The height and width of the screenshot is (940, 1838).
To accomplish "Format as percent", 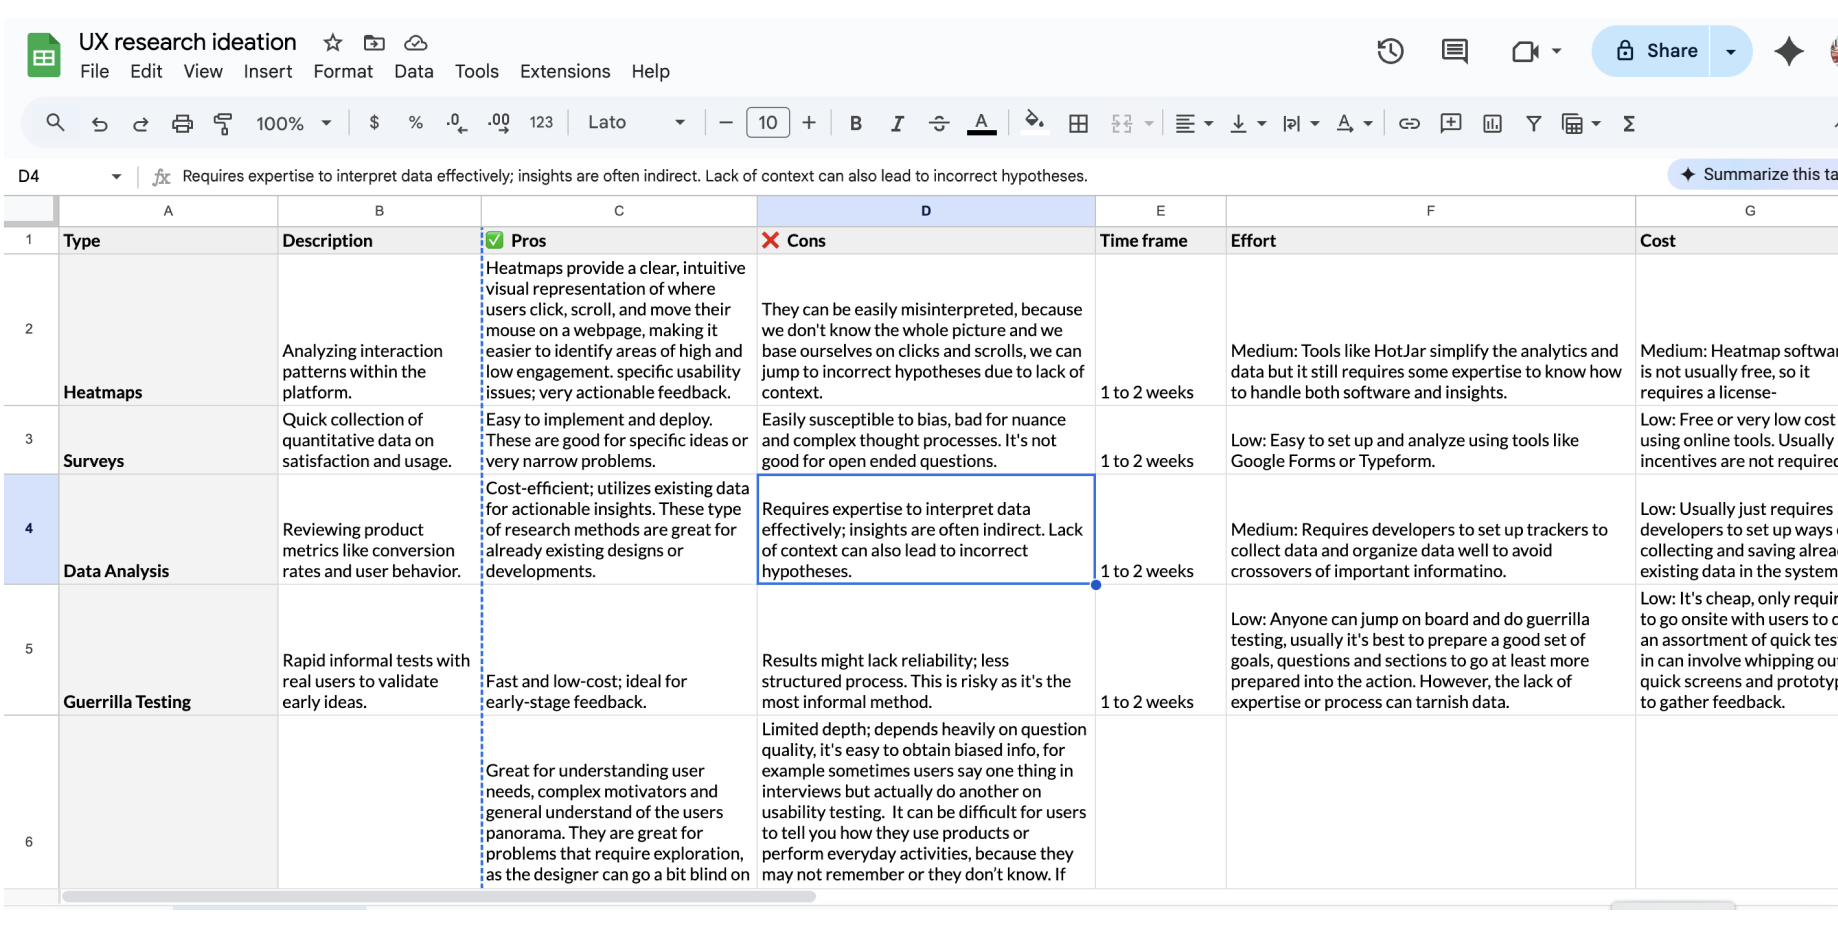I will click(x=416, y=122).
